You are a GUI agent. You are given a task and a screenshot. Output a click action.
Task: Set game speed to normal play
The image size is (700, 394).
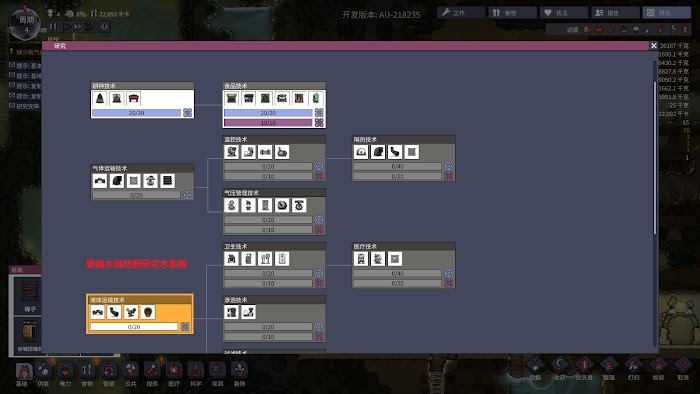click(x=66, y=27)
